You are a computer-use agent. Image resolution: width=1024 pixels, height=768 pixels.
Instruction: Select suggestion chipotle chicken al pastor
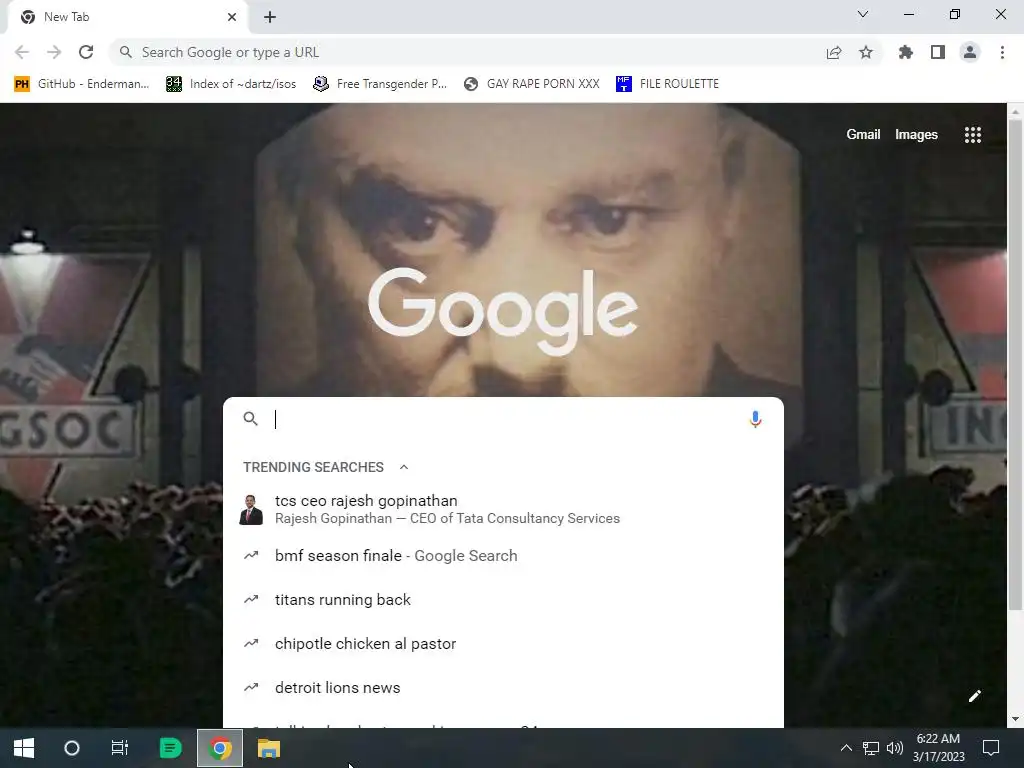coord(503,644)
